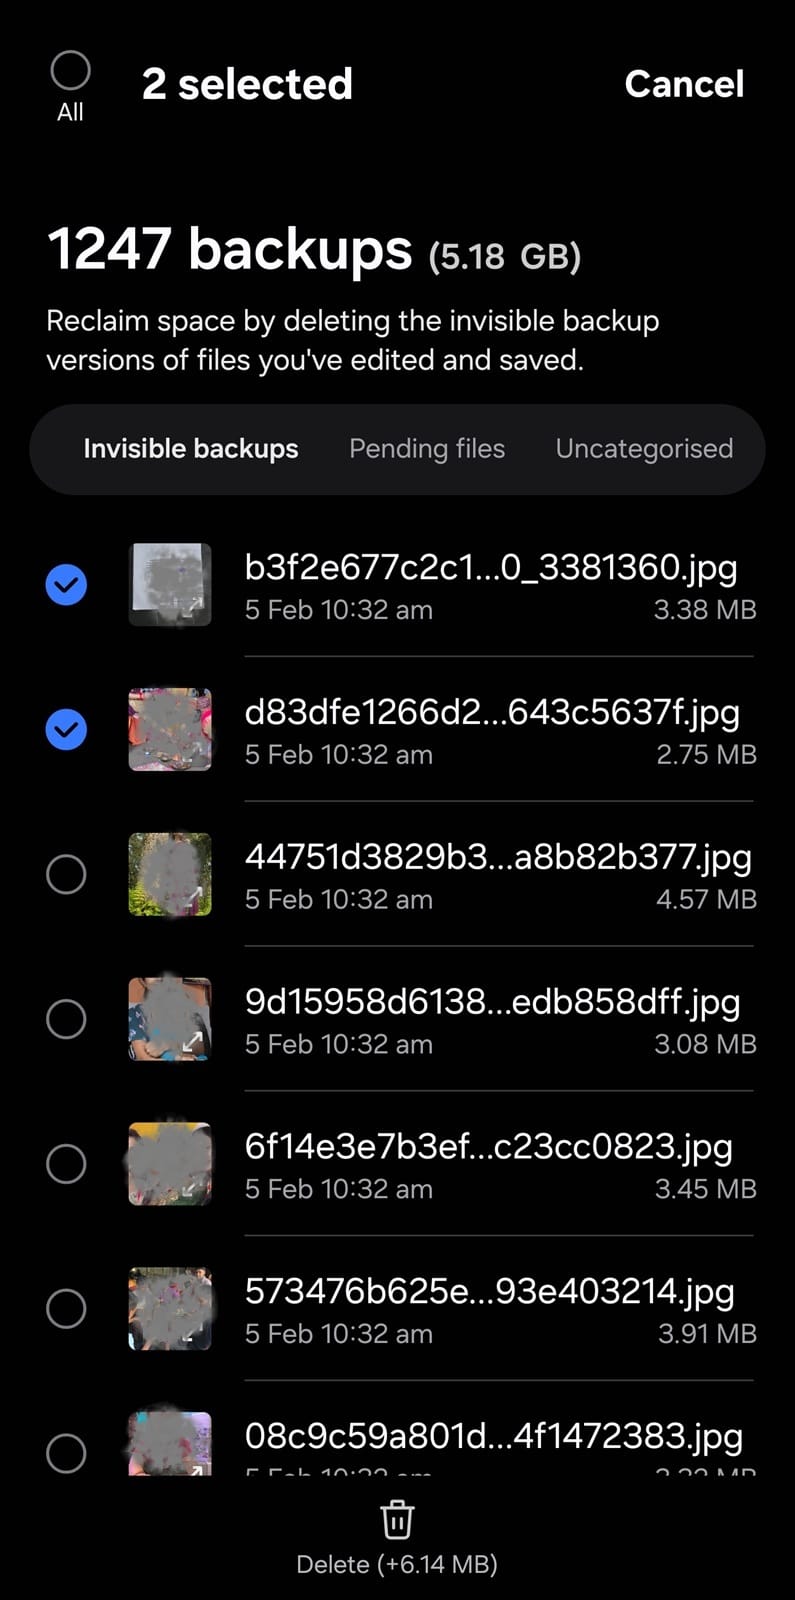
Task: Tick the 573476b625e file checkbox
Action: [x=66, y=1308]
